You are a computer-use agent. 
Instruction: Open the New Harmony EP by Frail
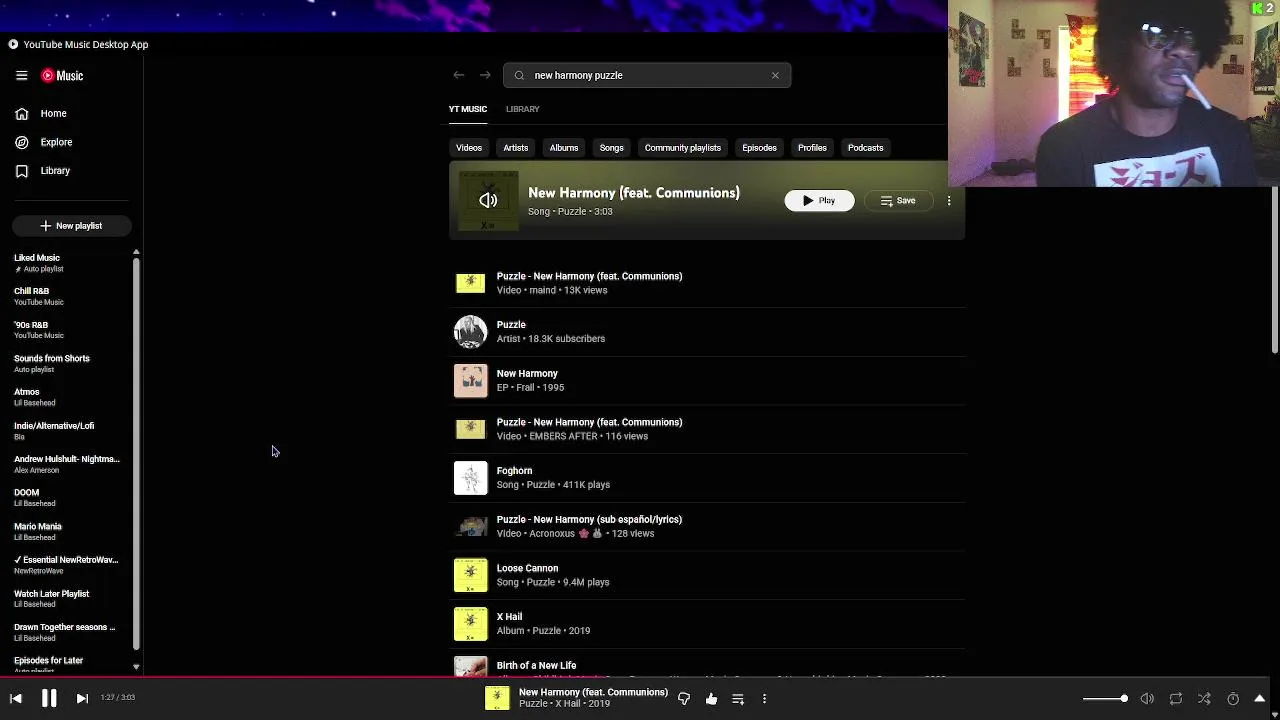point(708,380)
